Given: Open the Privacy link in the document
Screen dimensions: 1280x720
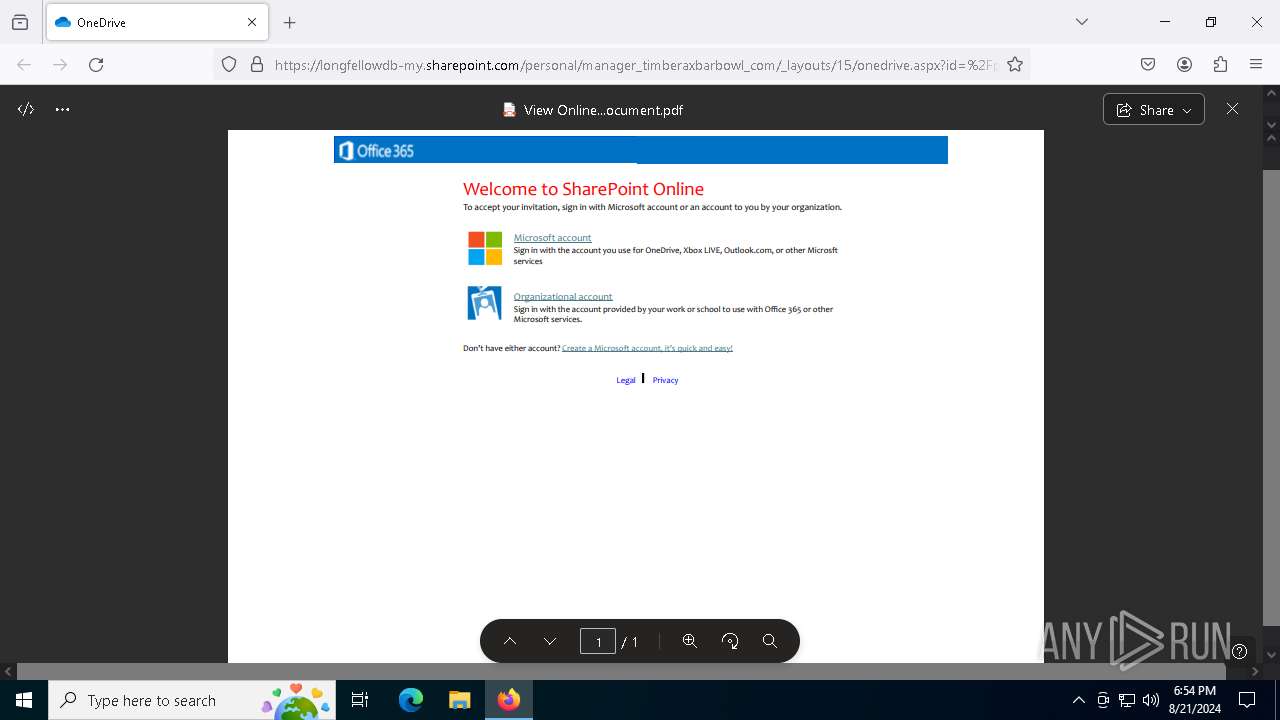Looking at the screenshot, I should 665,380.
